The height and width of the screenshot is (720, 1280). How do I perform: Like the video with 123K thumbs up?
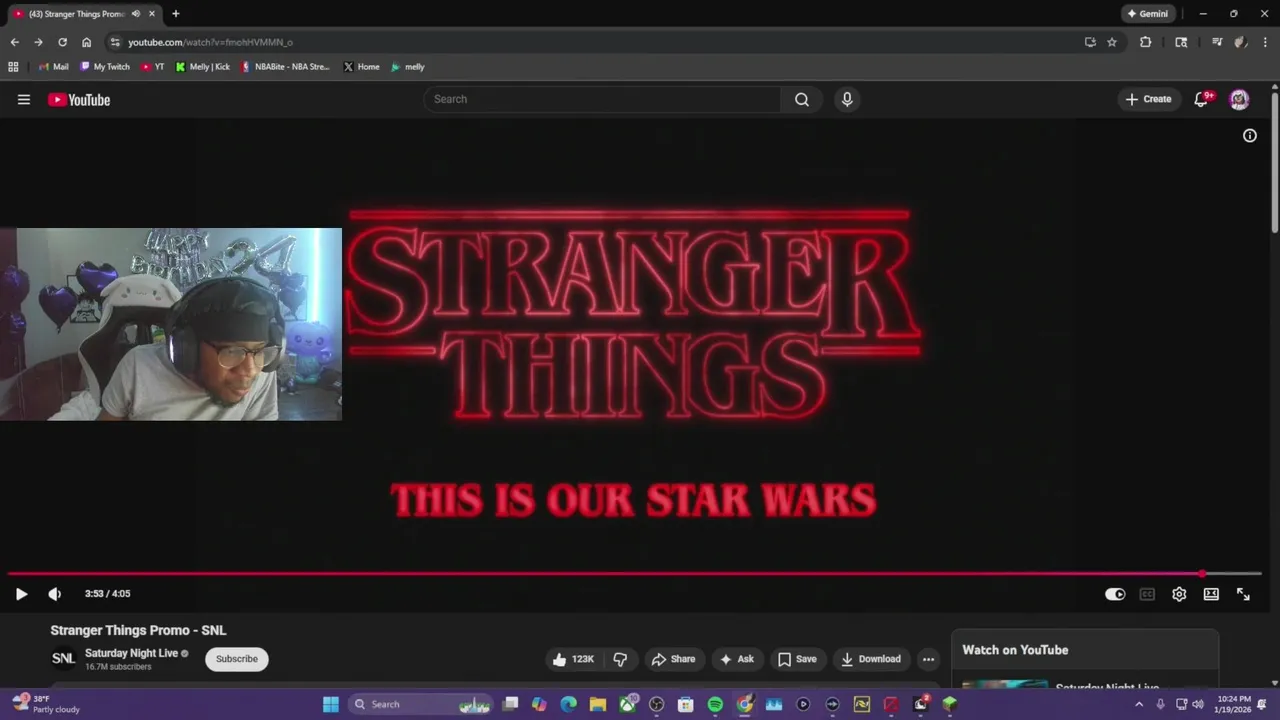[573, 659]
